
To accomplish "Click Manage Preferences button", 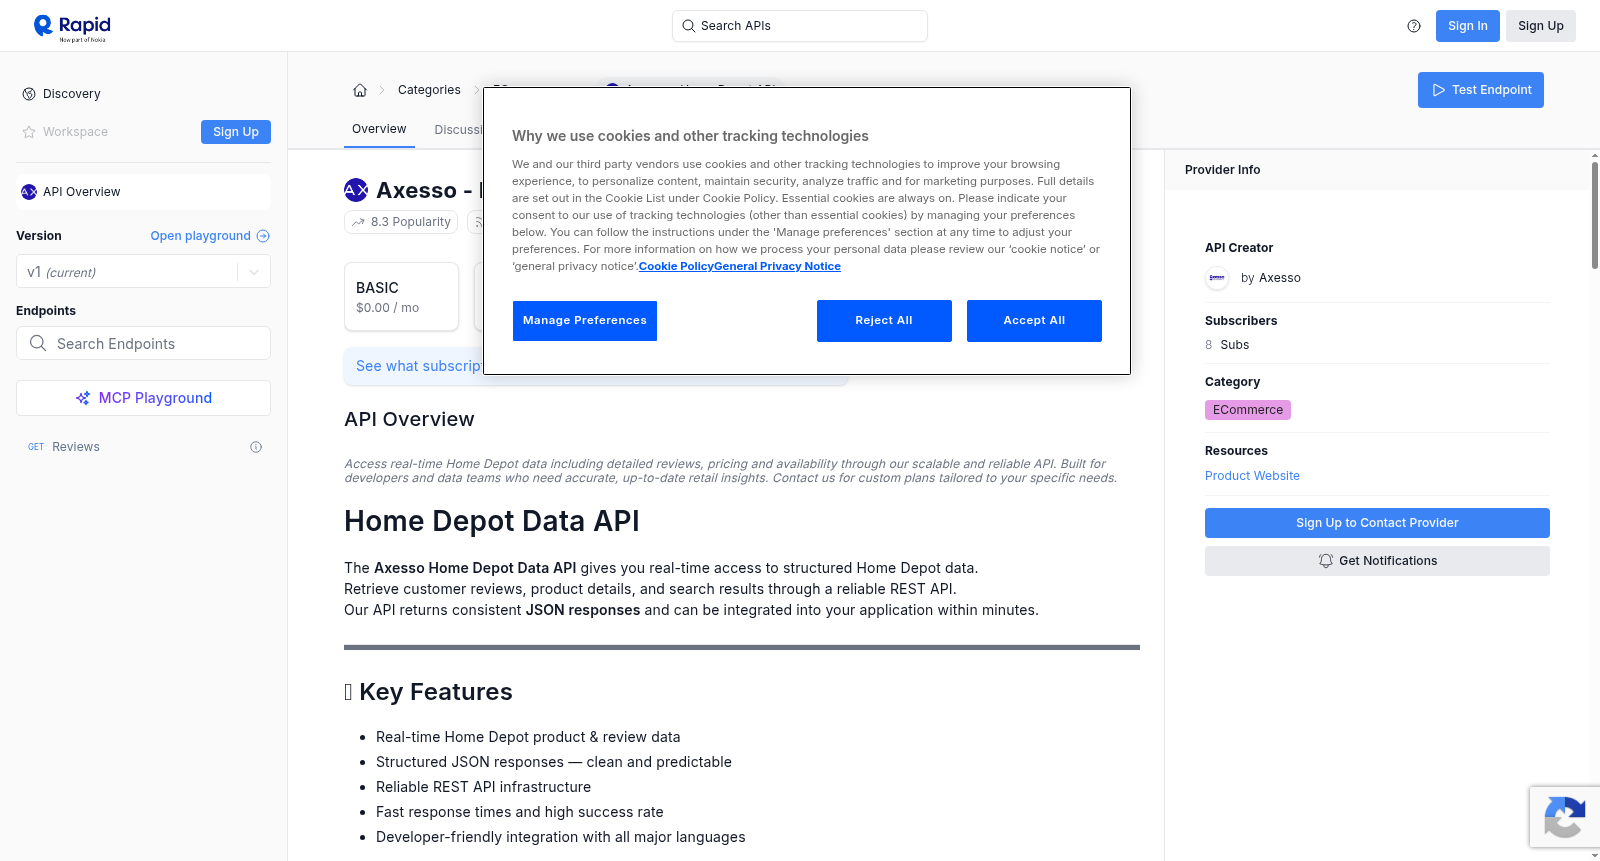I will (x=585, y=321).
